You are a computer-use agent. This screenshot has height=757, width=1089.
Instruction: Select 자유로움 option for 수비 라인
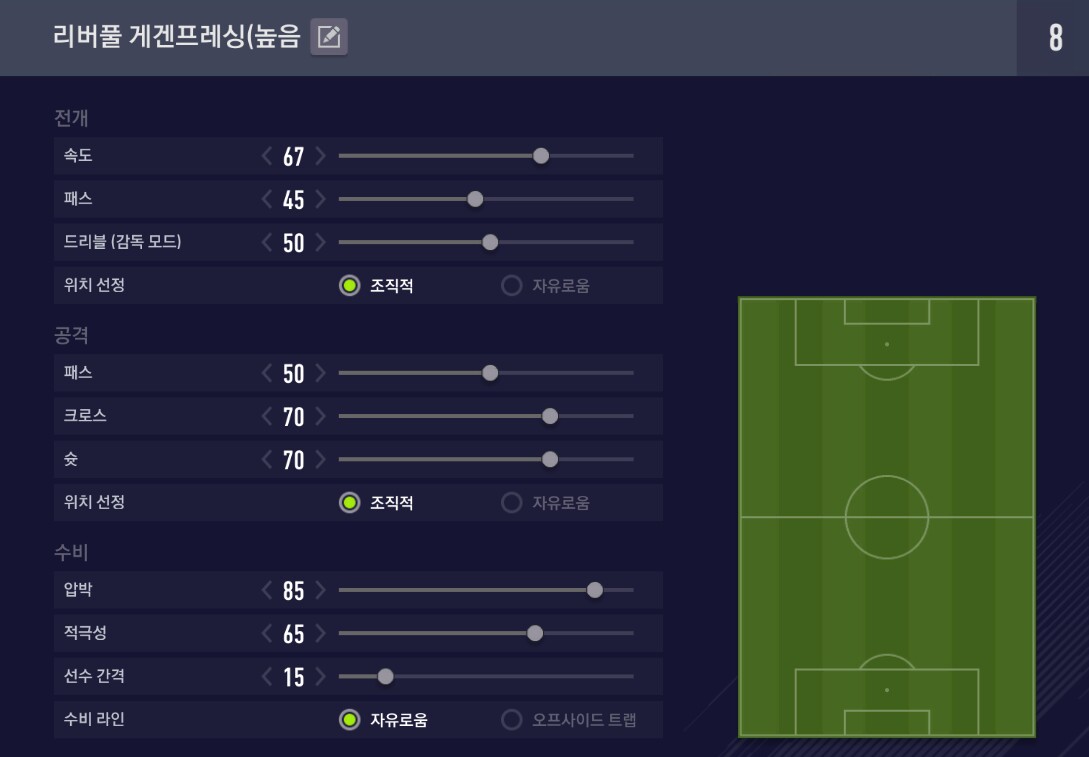349,720
